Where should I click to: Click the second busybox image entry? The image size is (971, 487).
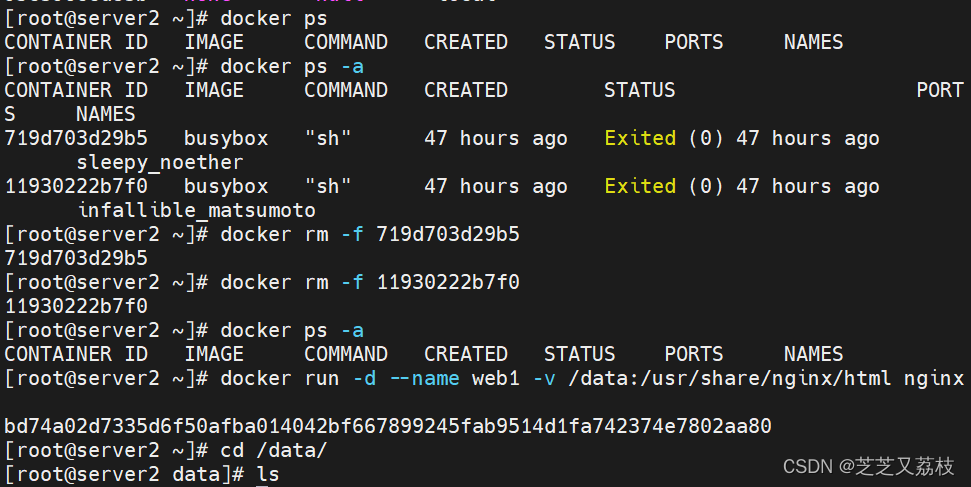(226, 186)
